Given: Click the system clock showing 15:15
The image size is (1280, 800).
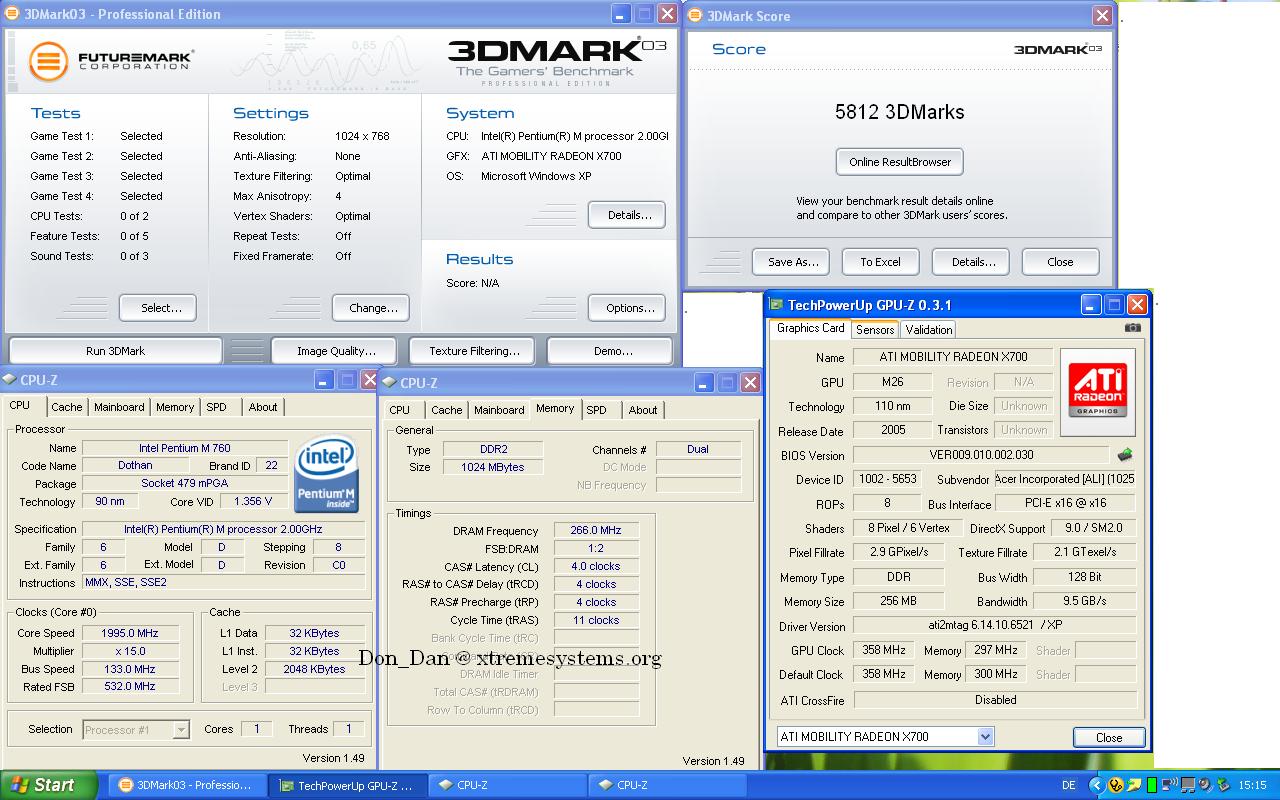Looking at the screenshot, I should (x=1252, y=785).
